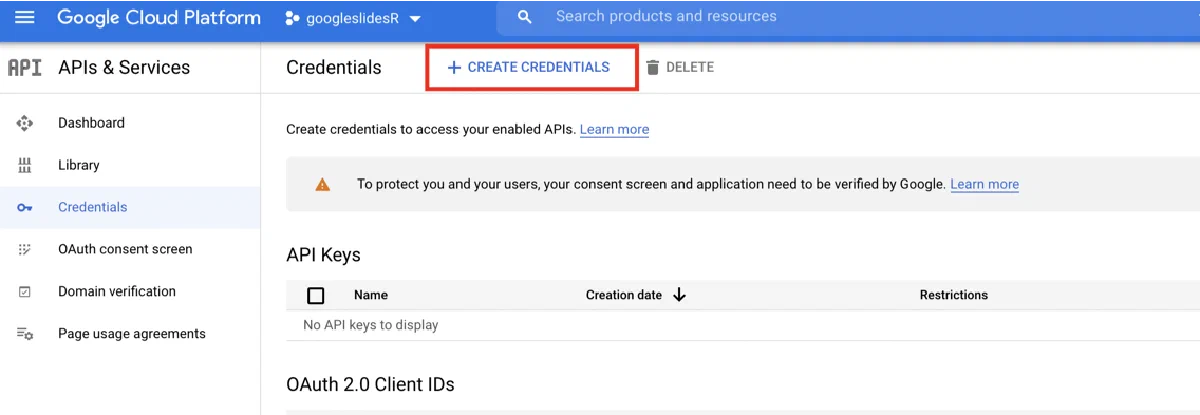Open the googleslidesR project selector dropdown
Image resolution: width=1200 pixels, height=415 pixels.
point(353,18)
